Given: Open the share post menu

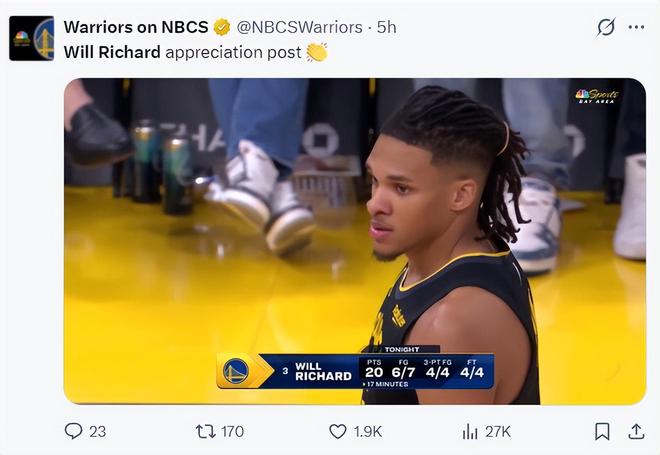Looking at the screenshot, I should (636, 431).
